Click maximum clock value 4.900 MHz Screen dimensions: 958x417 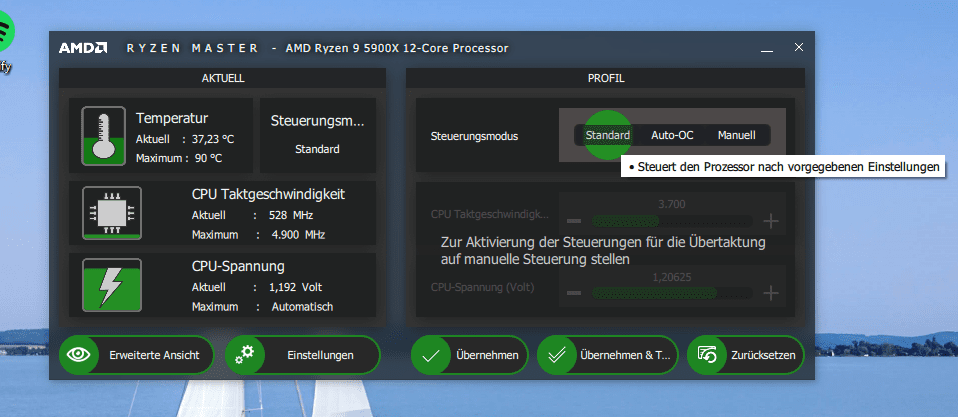[296, 234]
